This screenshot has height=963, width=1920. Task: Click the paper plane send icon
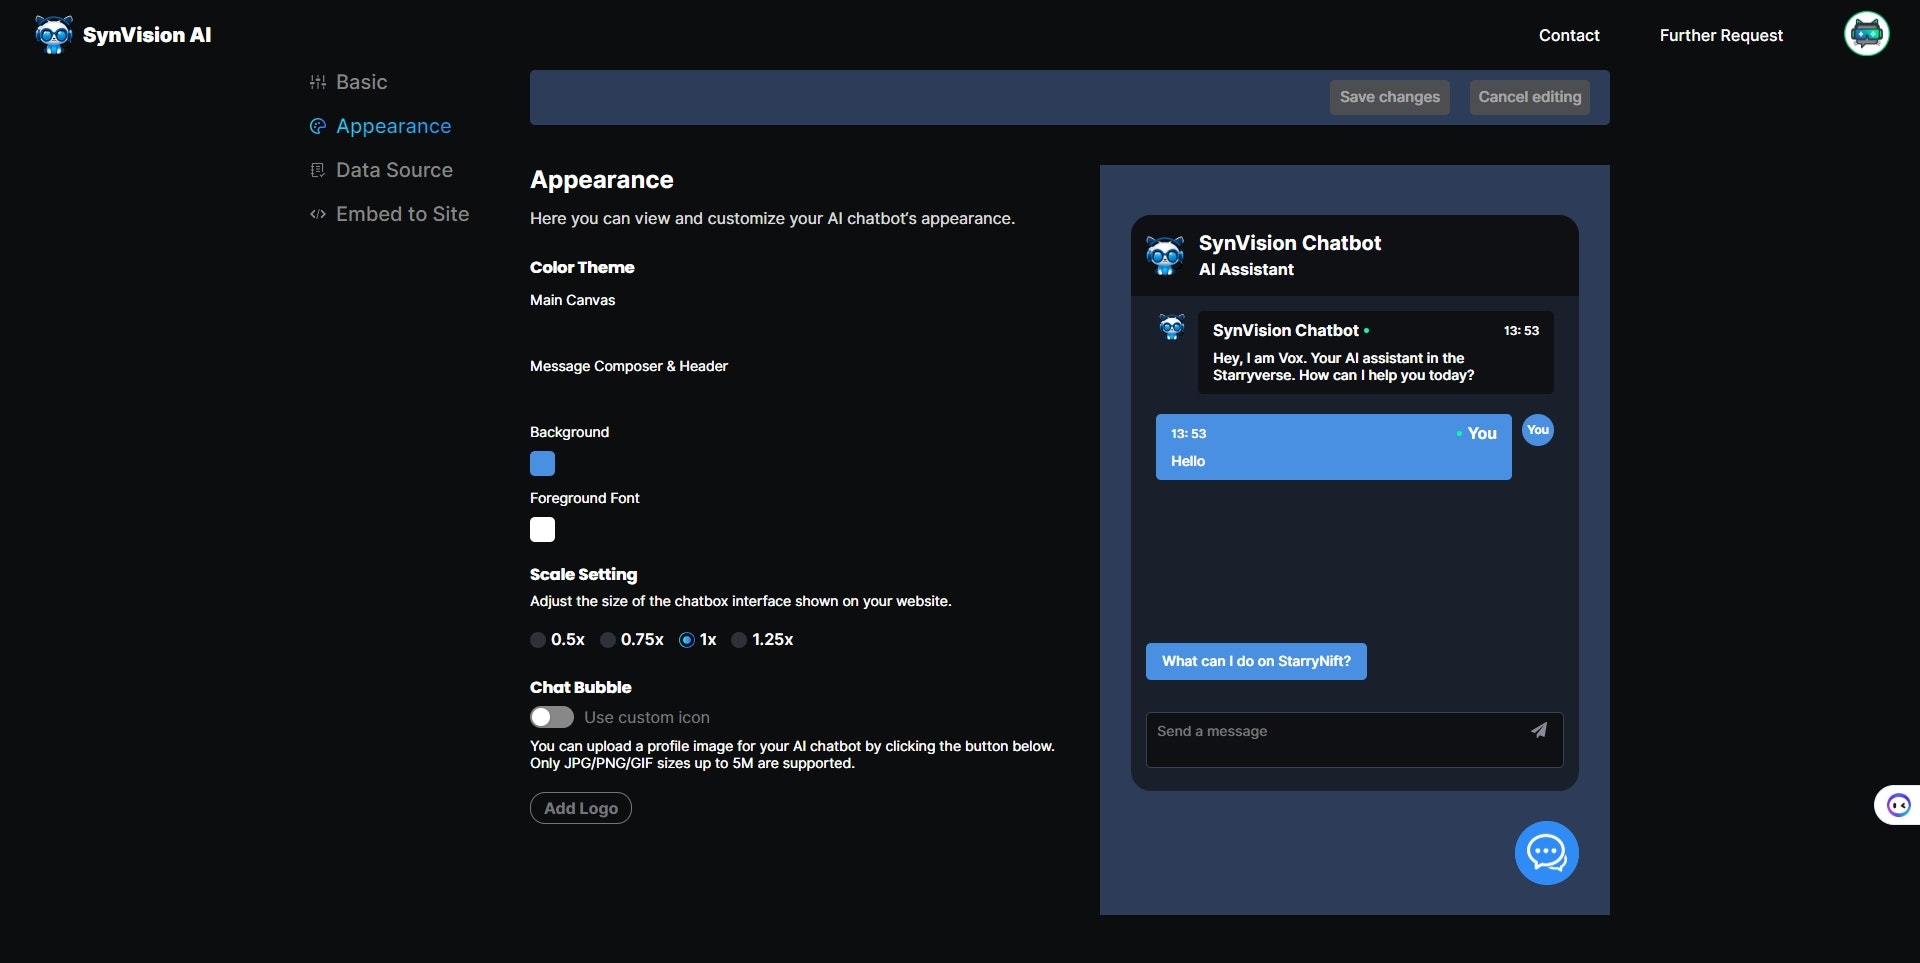coord(1539,731)
